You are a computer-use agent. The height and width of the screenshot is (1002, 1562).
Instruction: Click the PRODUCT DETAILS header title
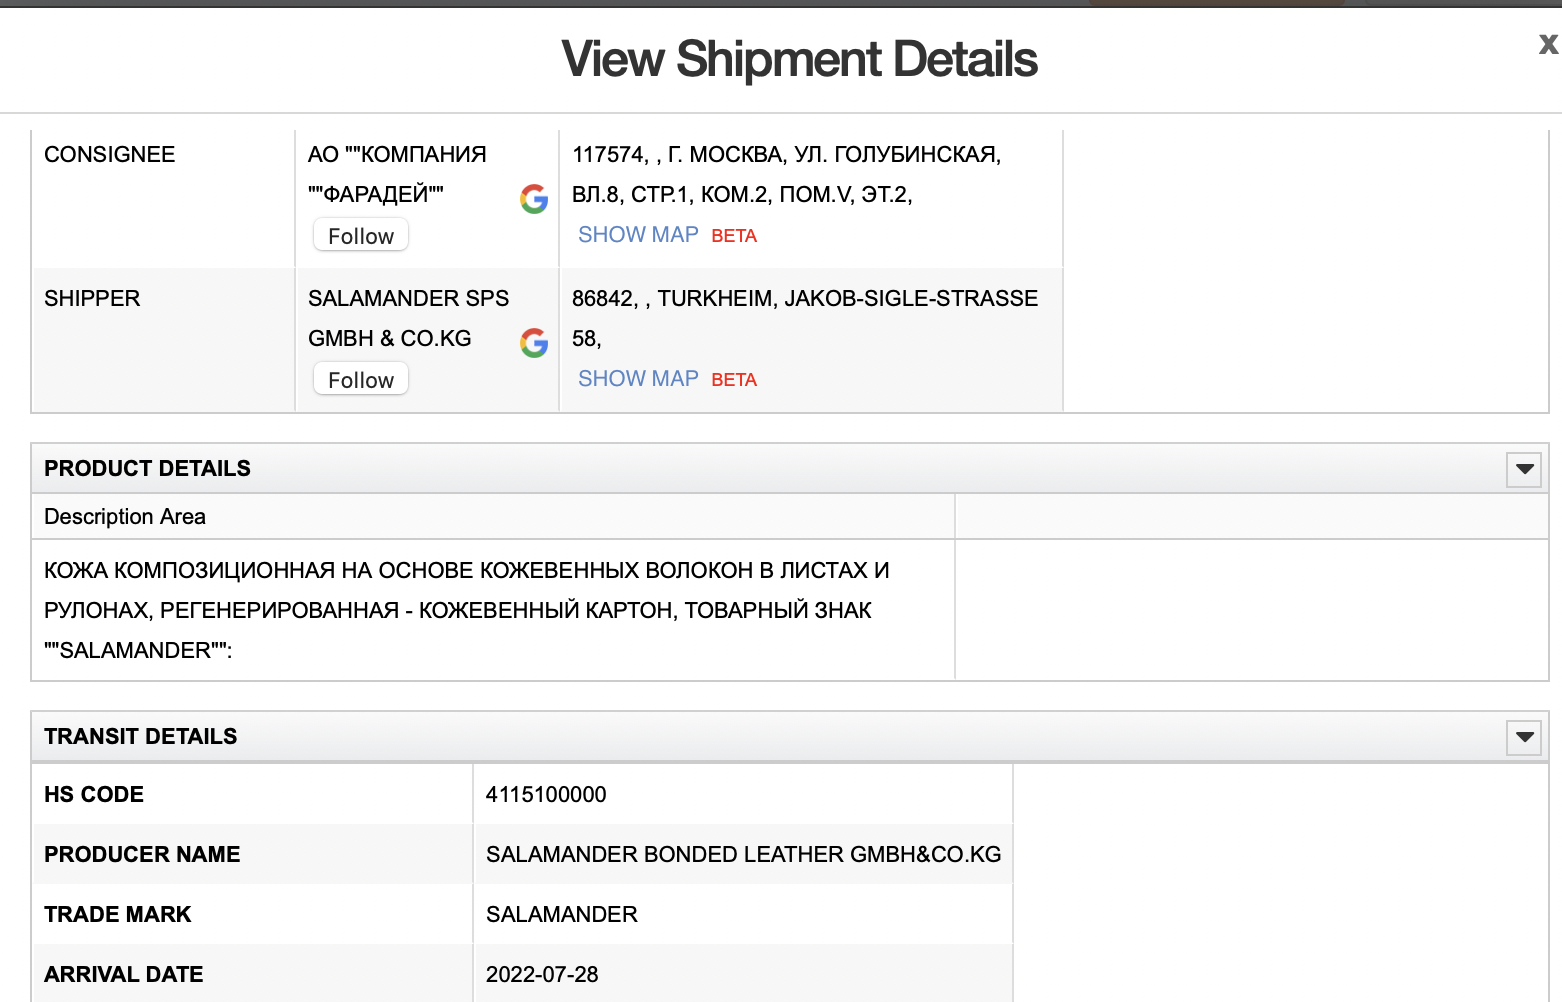(148, 469)
